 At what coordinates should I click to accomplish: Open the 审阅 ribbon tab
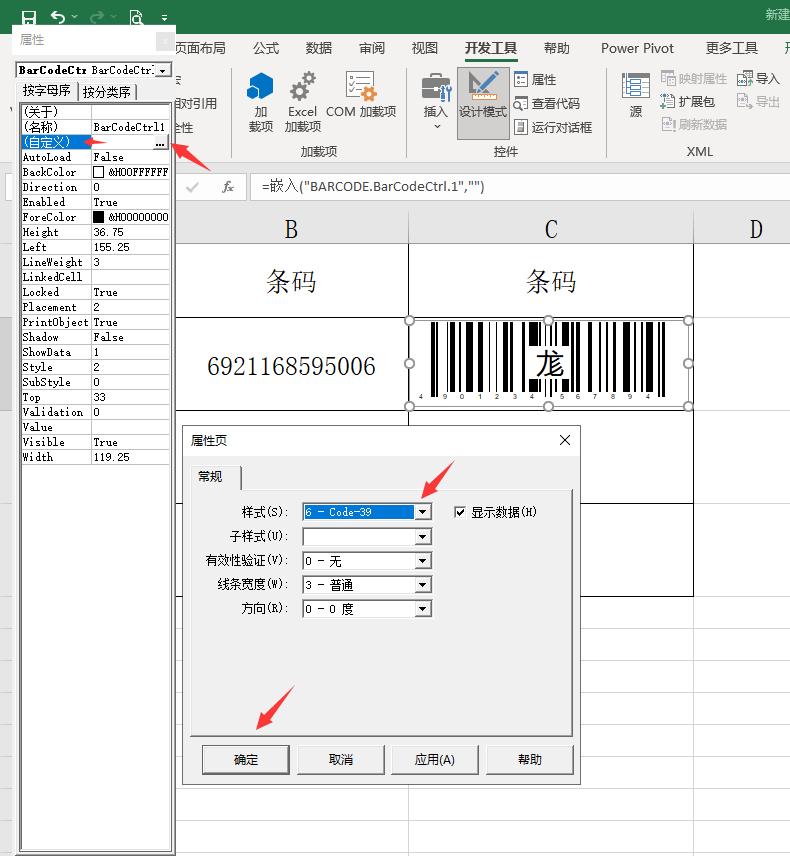(372, 48)
